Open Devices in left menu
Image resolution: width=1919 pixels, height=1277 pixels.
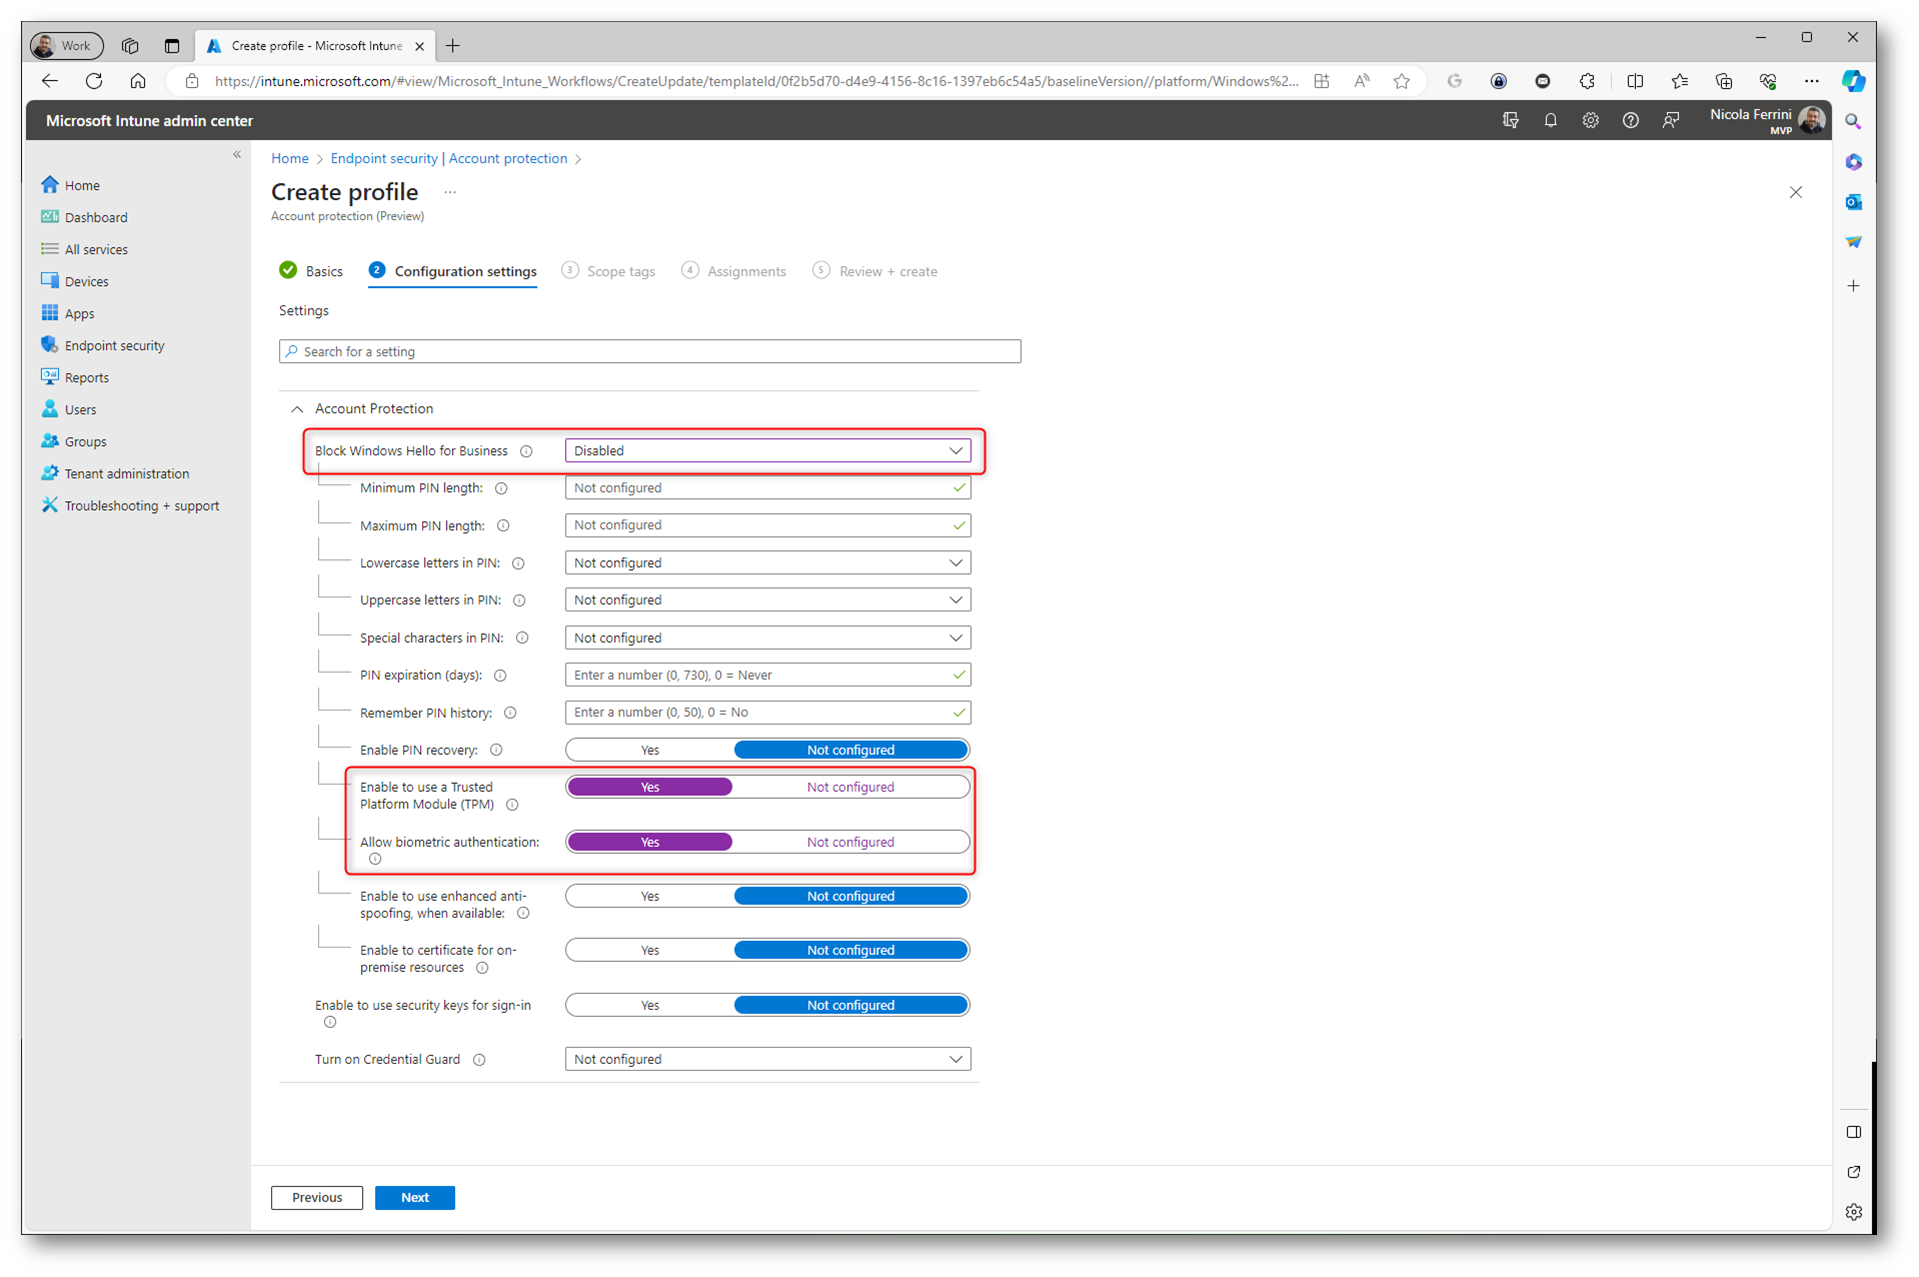coord(86,281)
